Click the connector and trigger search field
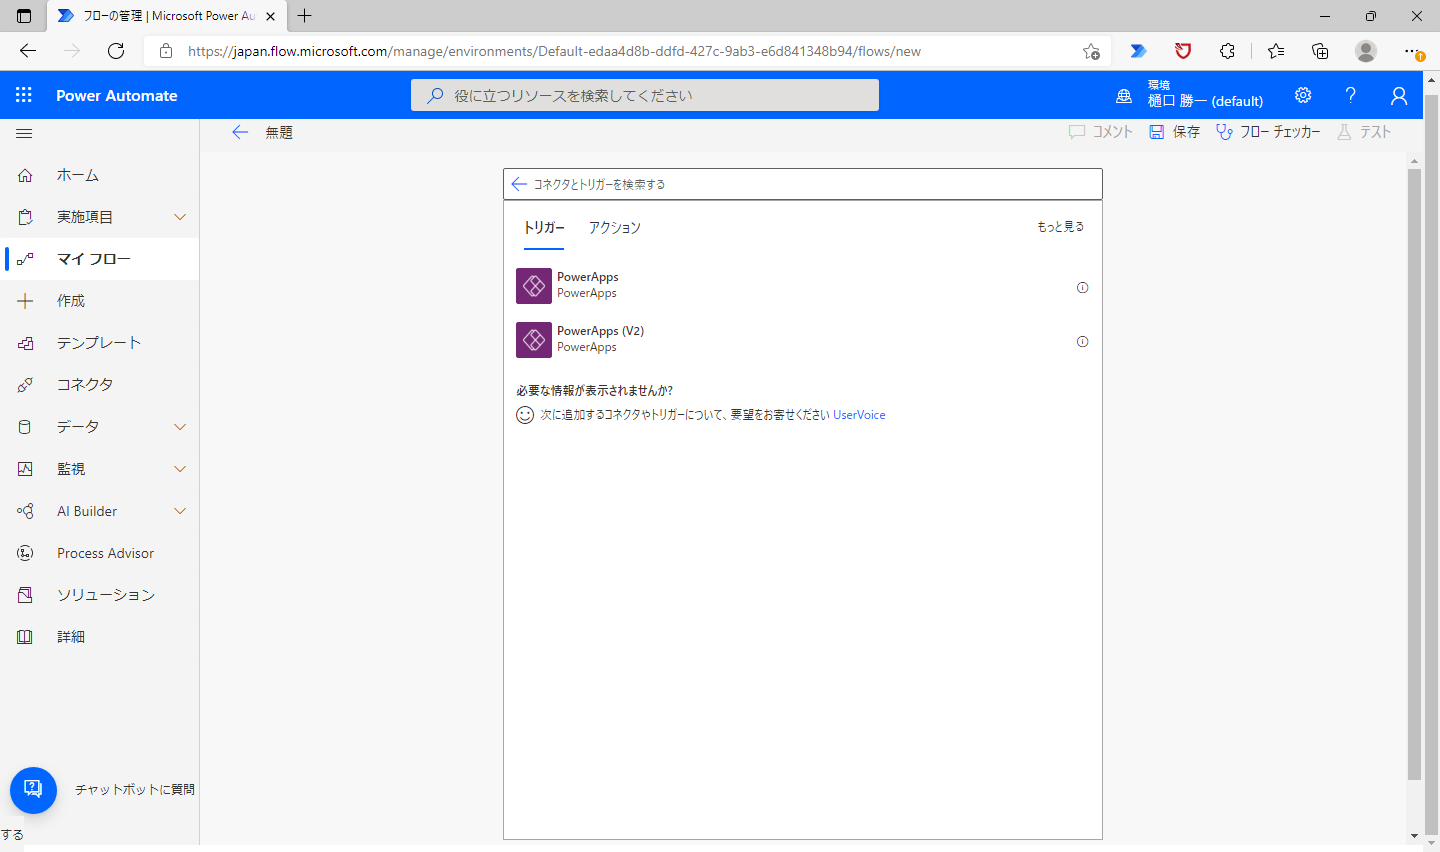Viewport: 1440px width, 852px height. point(803,184)
